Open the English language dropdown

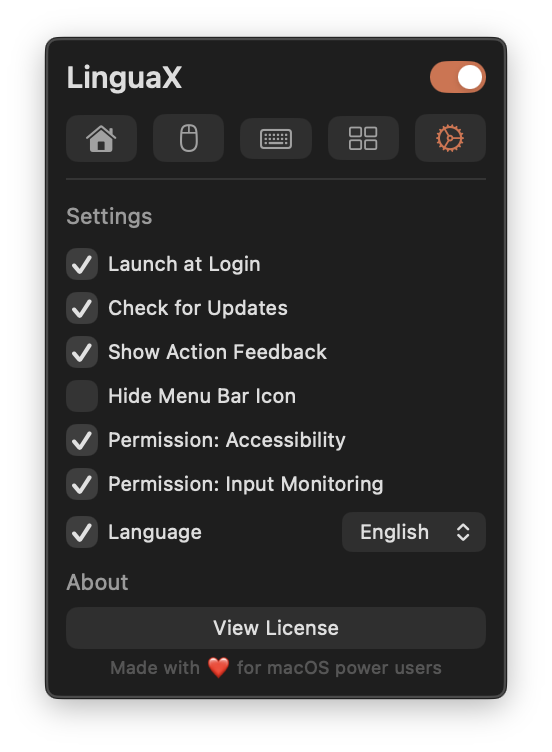[x=414, y=532]
